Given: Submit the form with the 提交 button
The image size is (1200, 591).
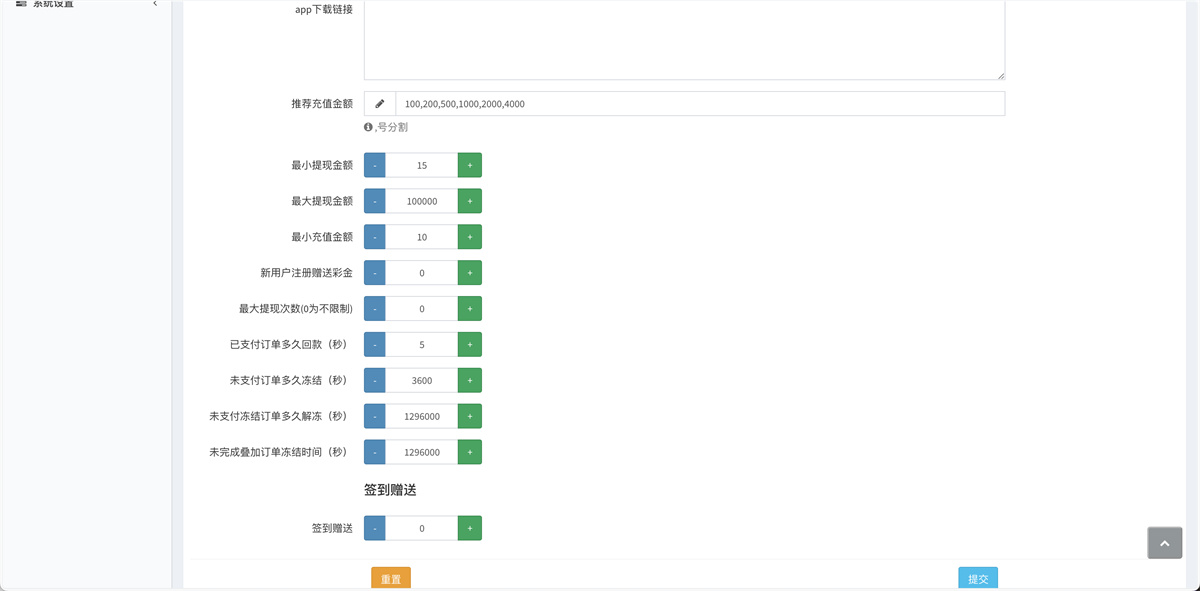Looking at the screenshot, I should click(977, 577).
